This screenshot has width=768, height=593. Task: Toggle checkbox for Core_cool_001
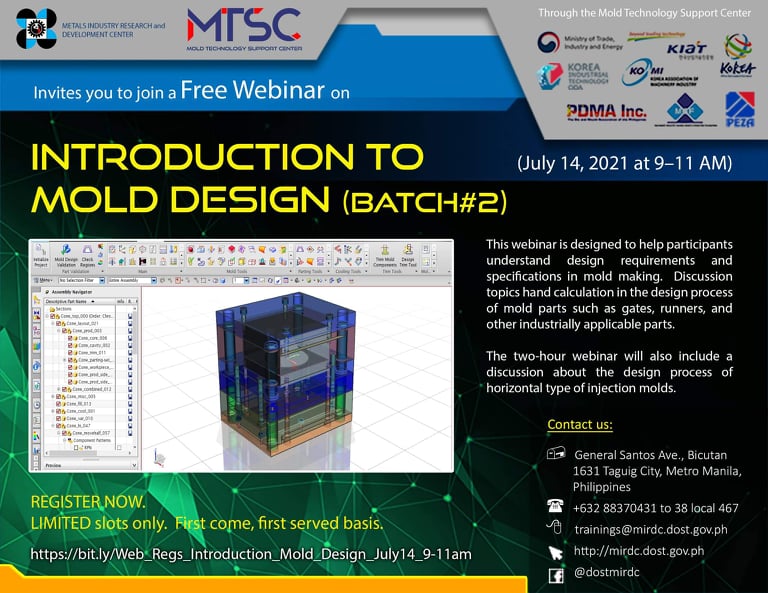pyautogui.click(x=58, y=411)
